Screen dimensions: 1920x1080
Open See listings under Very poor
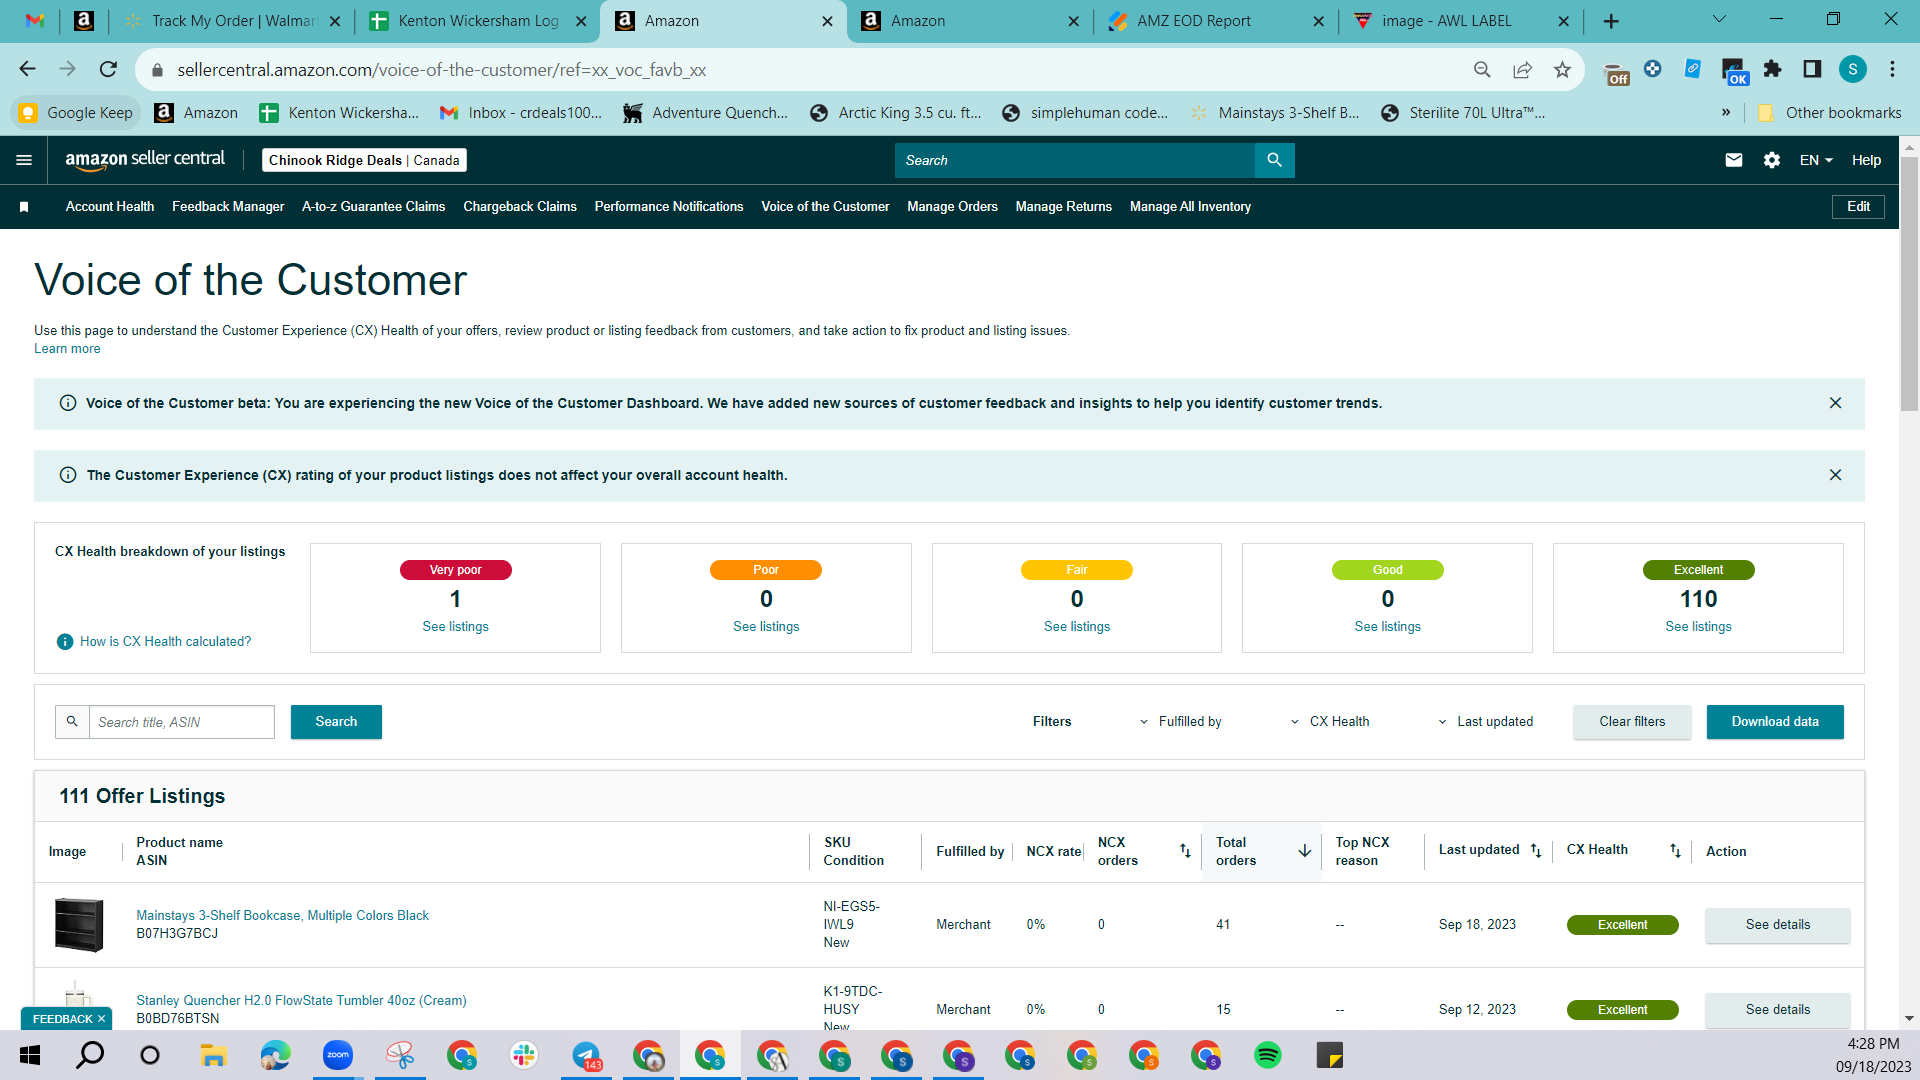(455, 627)
